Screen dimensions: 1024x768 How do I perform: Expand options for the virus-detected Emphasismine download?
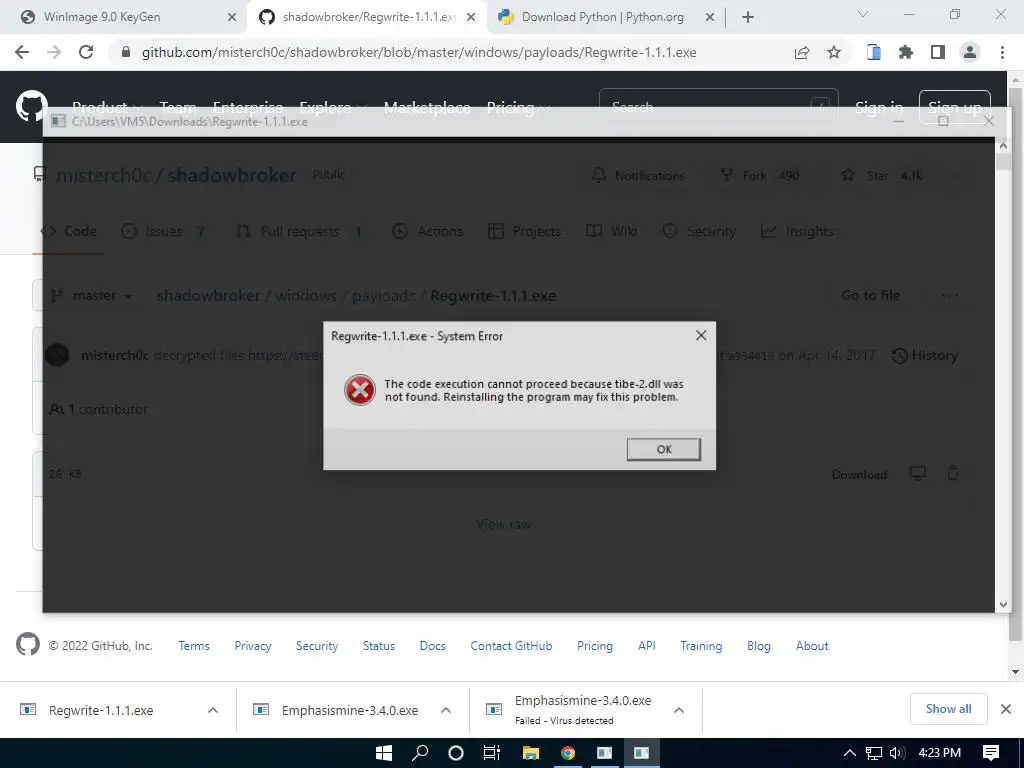point(679,710)
